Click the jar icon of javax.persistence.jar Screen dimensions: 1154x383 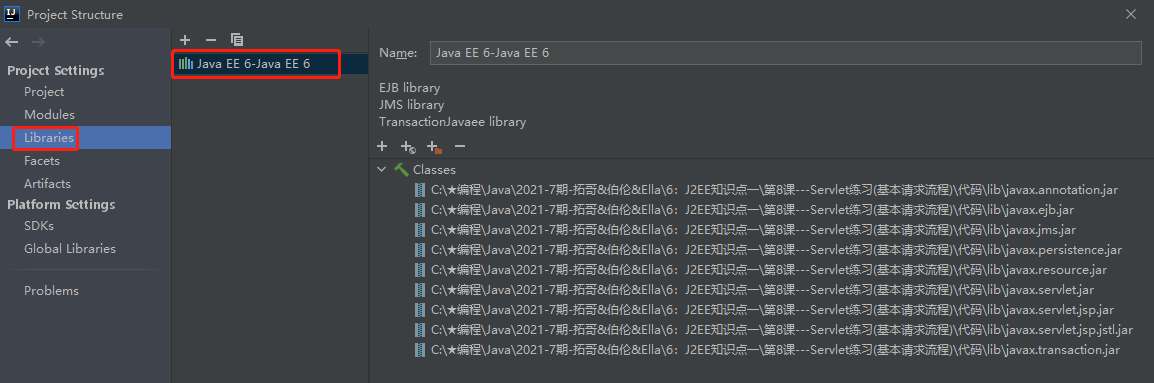pyautogui.click(x=420, y=250)
